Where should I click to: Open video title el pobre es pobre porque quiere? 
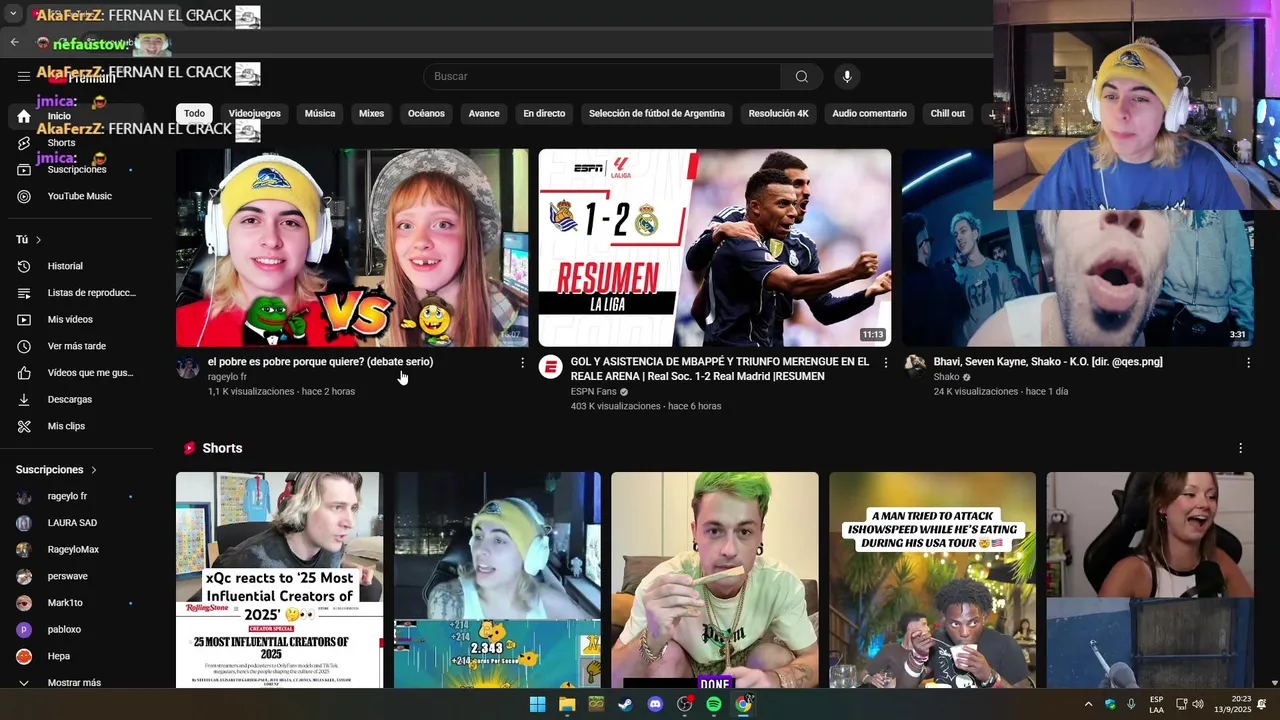click(x=320, y=362)
